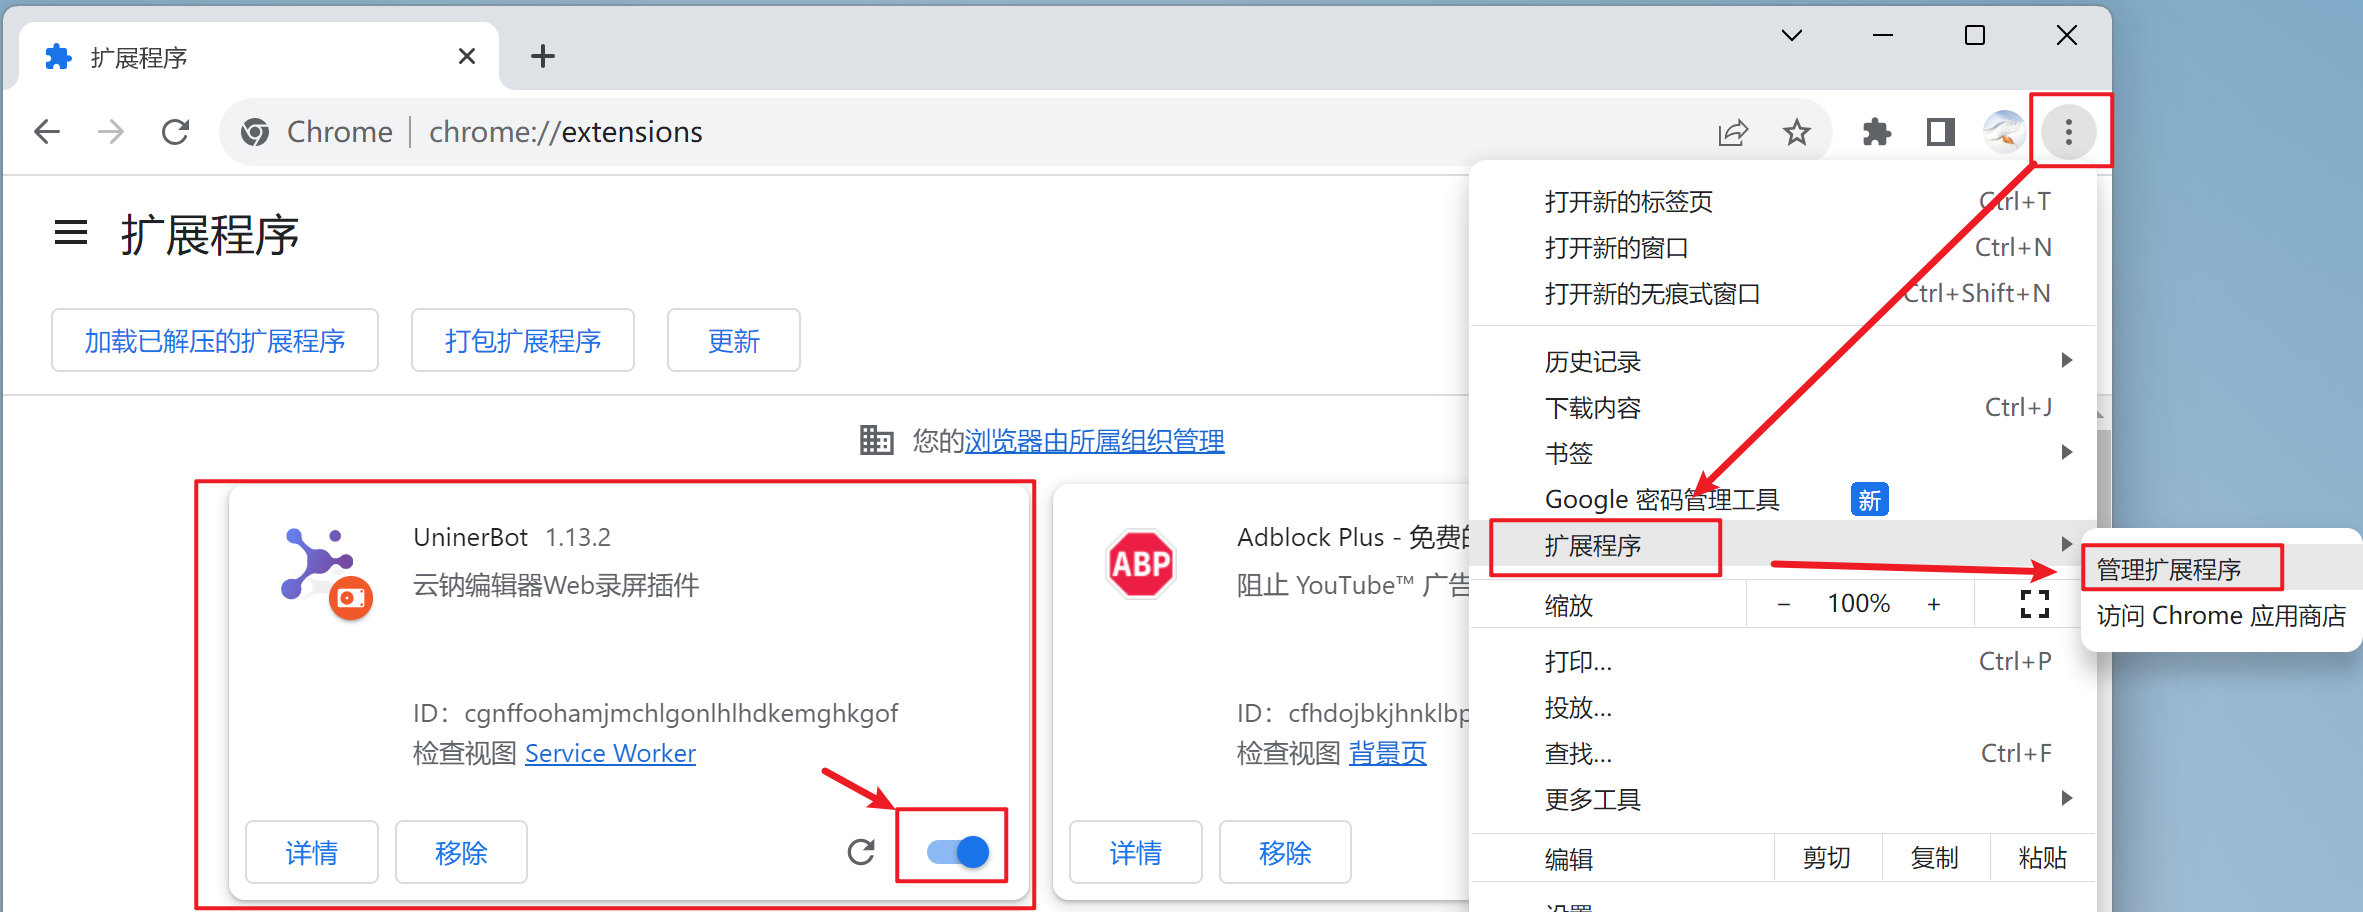This screenshot has width=2363, height=912.
Task: Select 打开新的标签页 menu item
Action: [1783, 202]
